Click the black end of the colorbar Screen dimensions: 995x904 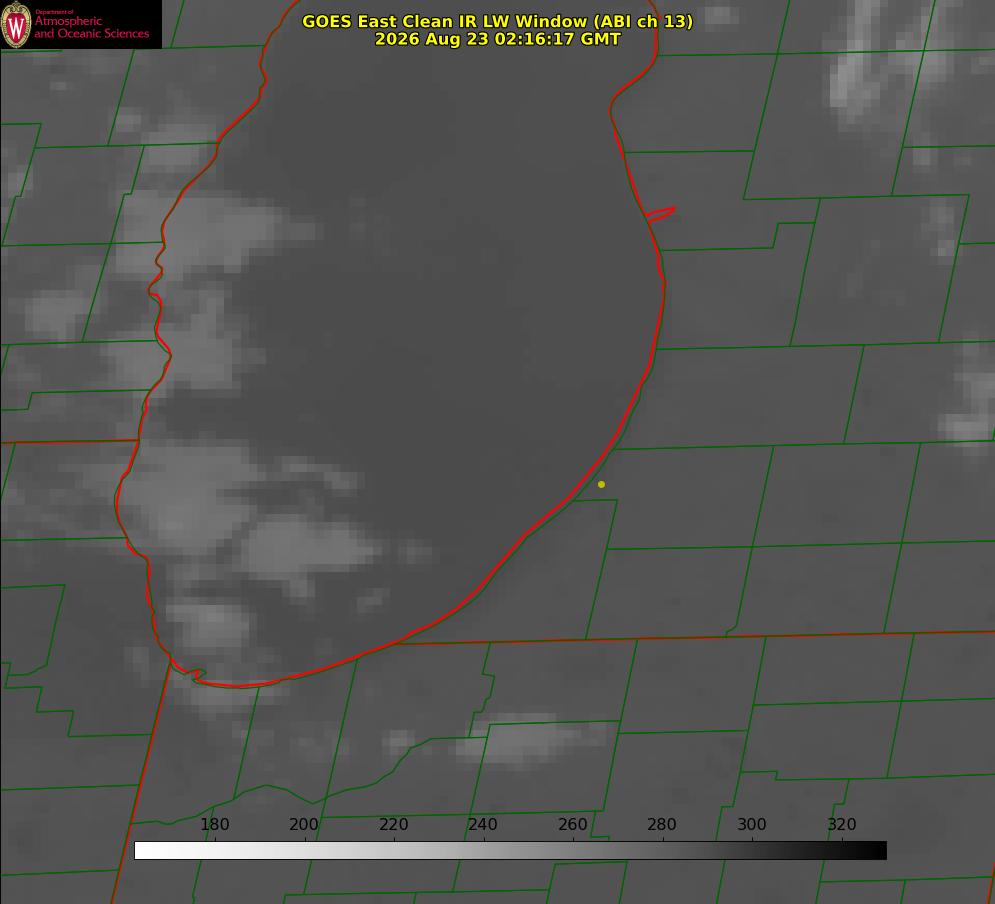874,850
